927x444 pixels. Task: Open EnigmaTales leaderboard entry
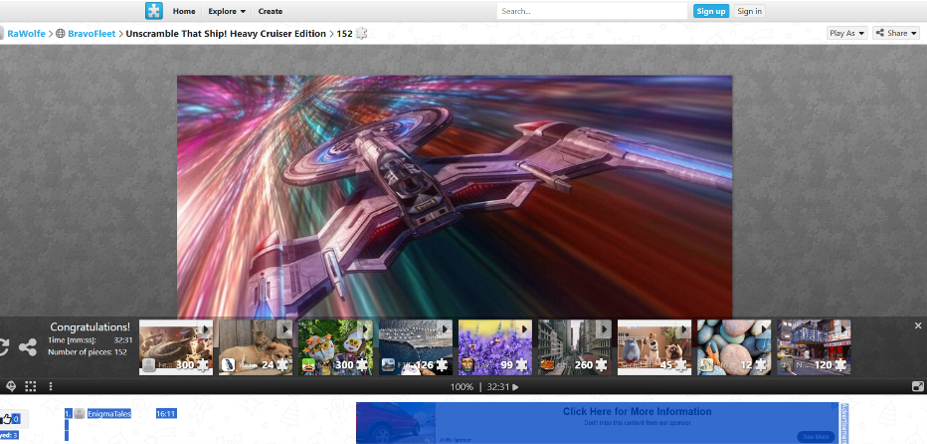click(x=109, y=413)
